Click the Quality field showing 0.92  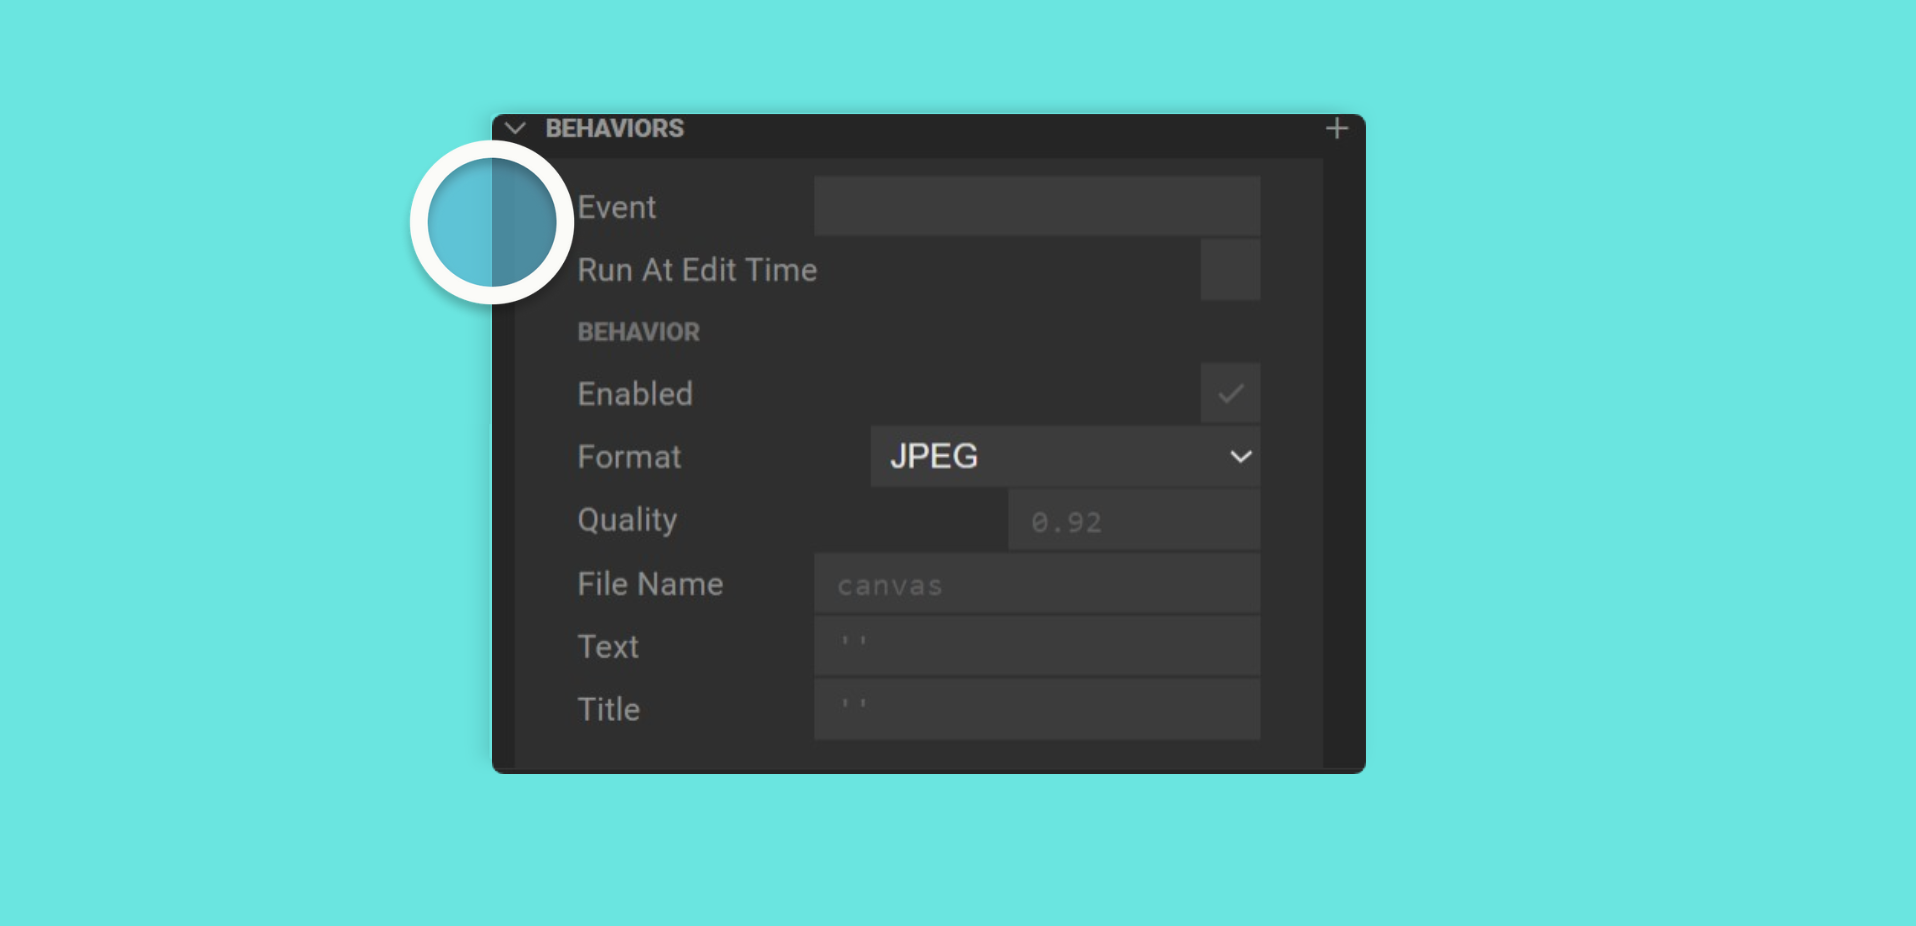(x=1134, y=520)
